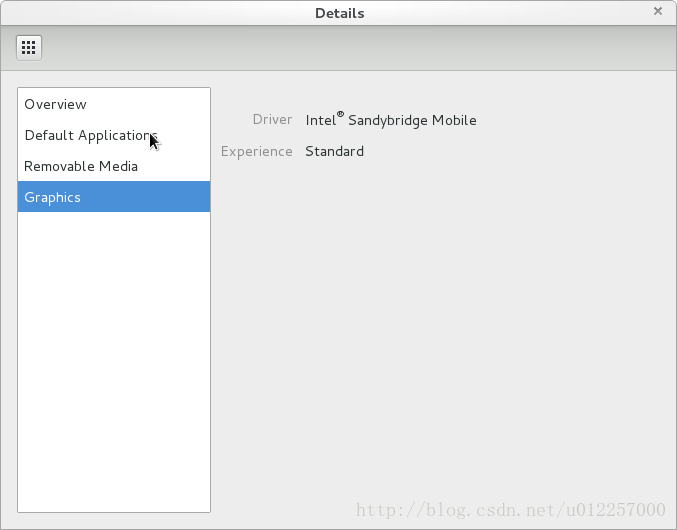Click the Driver field label
Screen dimensions: 677x530
click(x=272, y=120)
